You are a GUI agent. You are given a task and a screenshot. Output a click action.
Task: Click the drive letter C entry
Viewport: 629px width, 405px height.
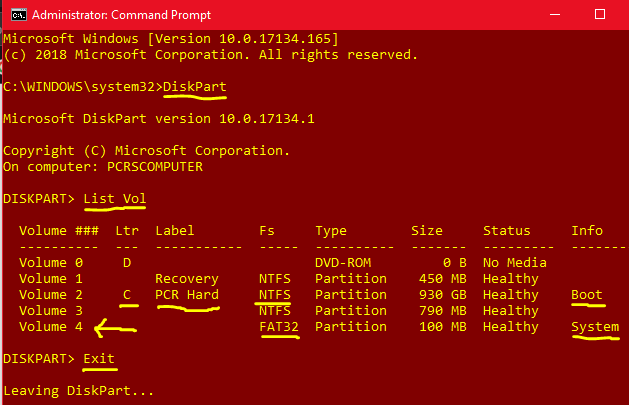tap(127, 294)
